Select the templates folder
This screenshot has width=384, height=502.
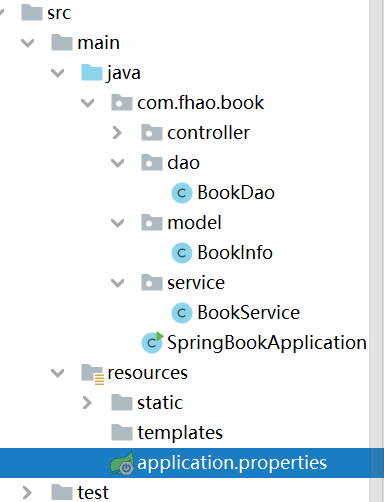click(x=180, y=433)
